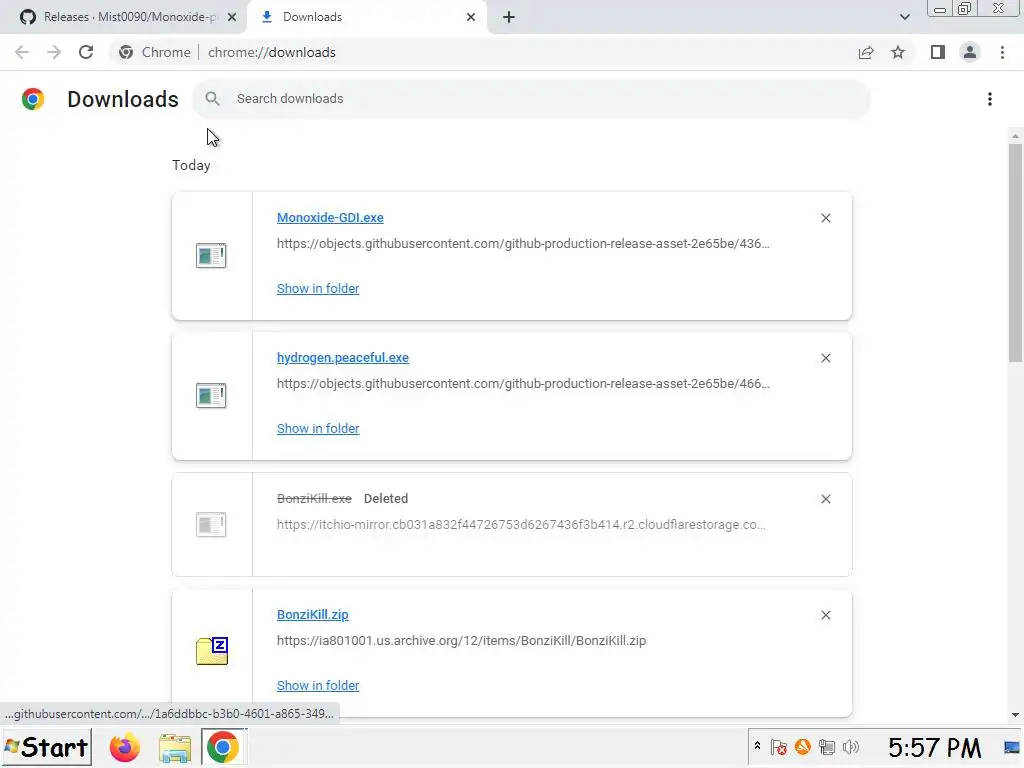This screenshot has width=1024, height=768.
Task: Bookmark this page with the star
Action: tap(898, 52)
